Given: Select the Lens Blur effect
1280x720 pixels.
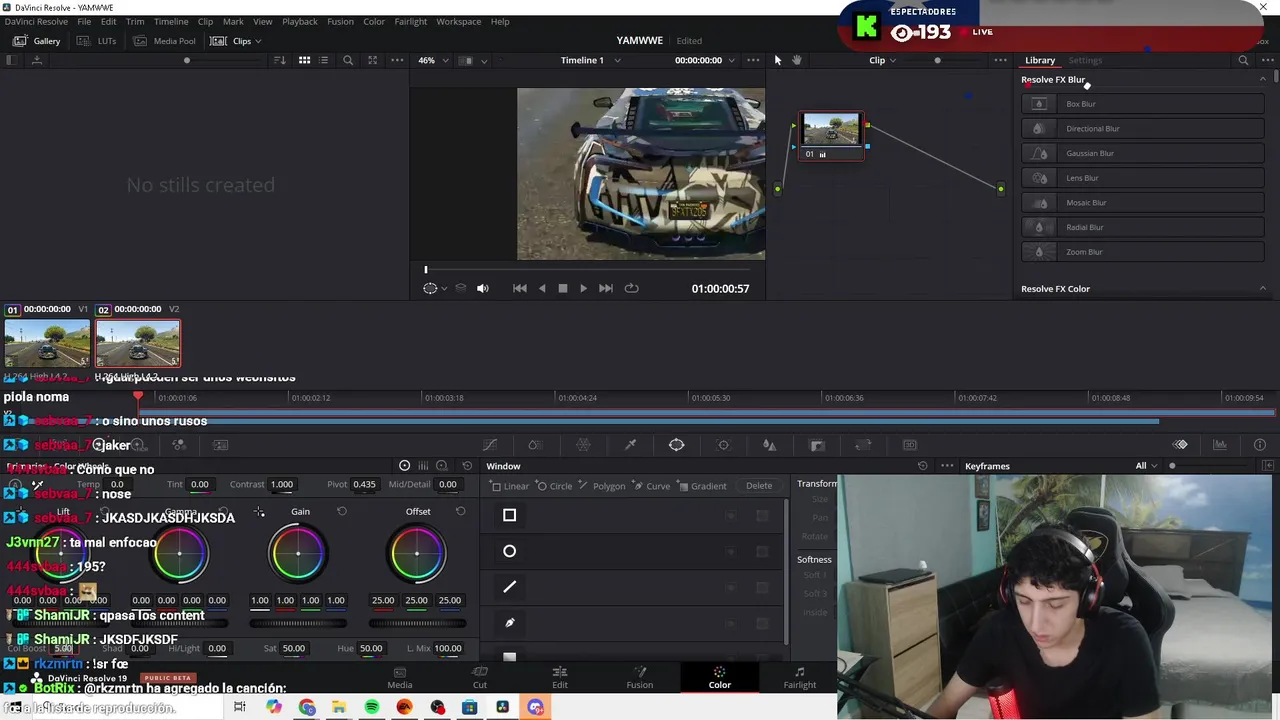Looking at the screenshot, I should click(x=1143, y=178).
